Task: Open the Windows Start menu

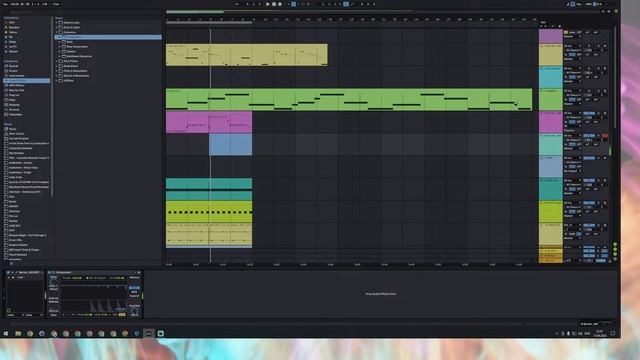Action: [x=6, y=333]
